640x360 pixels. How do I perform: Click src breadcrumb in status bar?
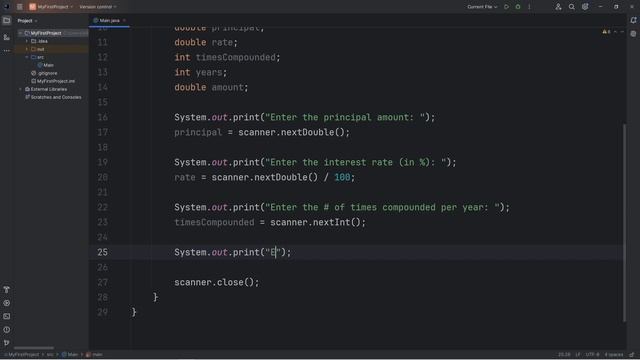[x=50, y=355]
